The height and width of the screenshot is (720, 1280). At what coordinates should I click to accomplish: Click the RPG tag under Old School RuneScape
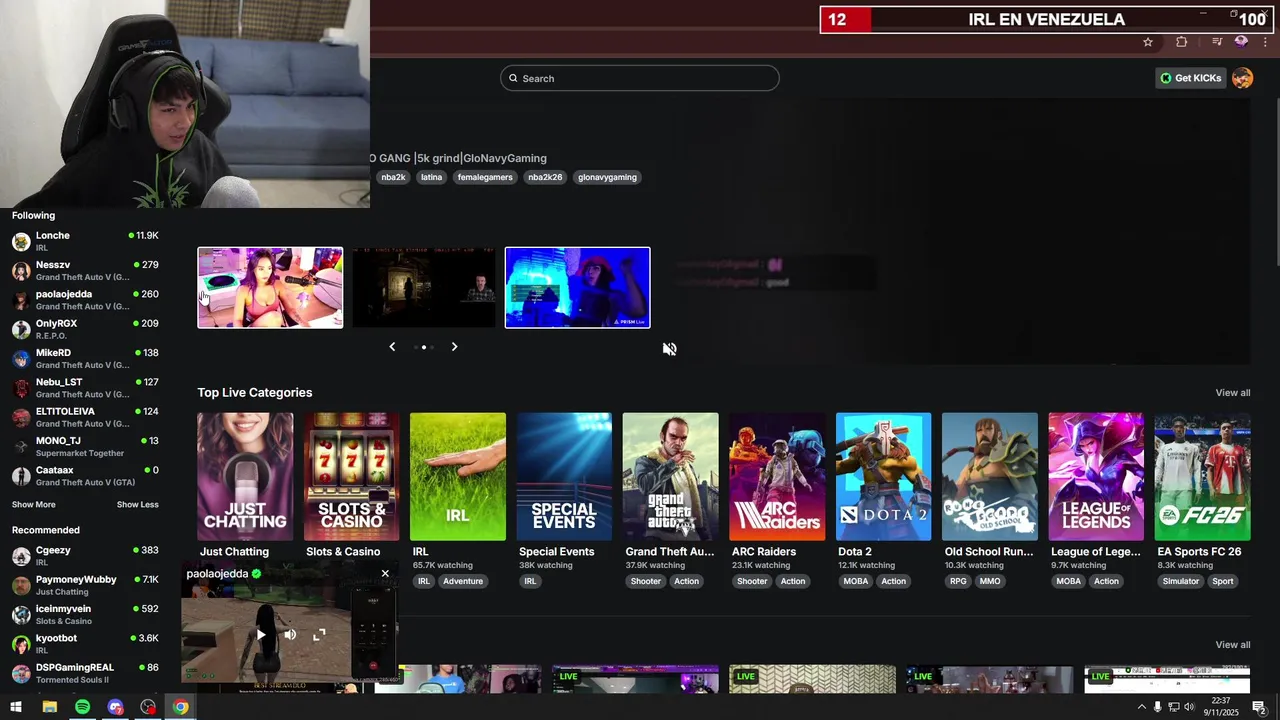pos(958,581)
